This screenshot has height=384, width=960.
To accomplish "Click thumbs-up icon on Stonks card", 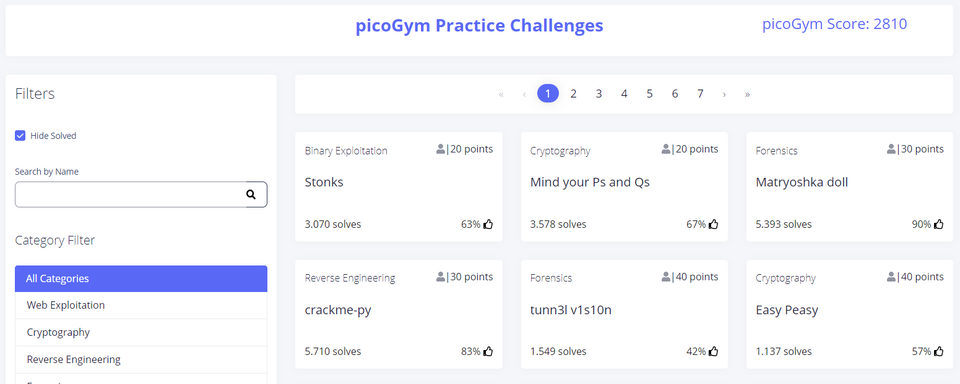I will (488, 224).
